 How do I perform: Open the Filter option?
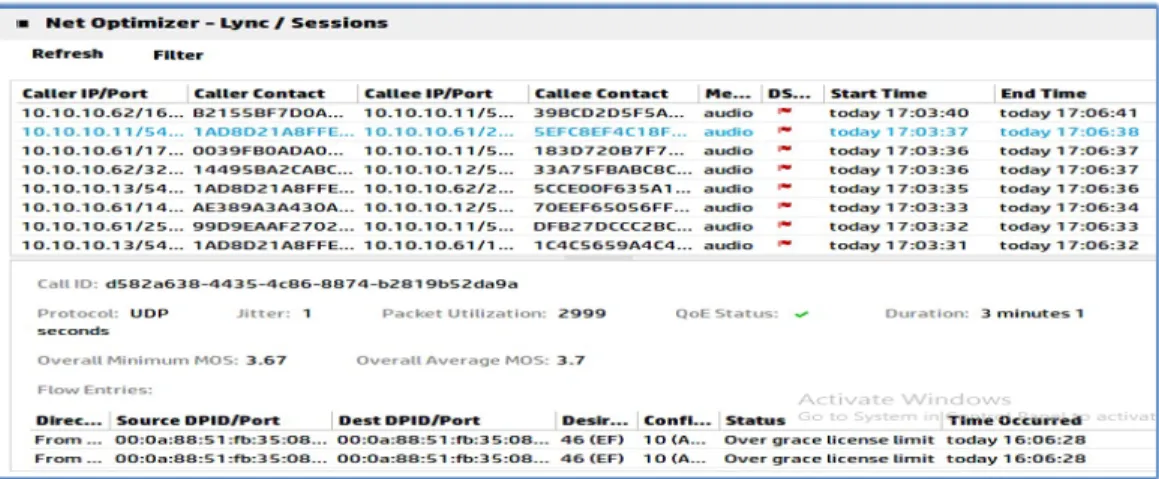click(x=178, y=55)
